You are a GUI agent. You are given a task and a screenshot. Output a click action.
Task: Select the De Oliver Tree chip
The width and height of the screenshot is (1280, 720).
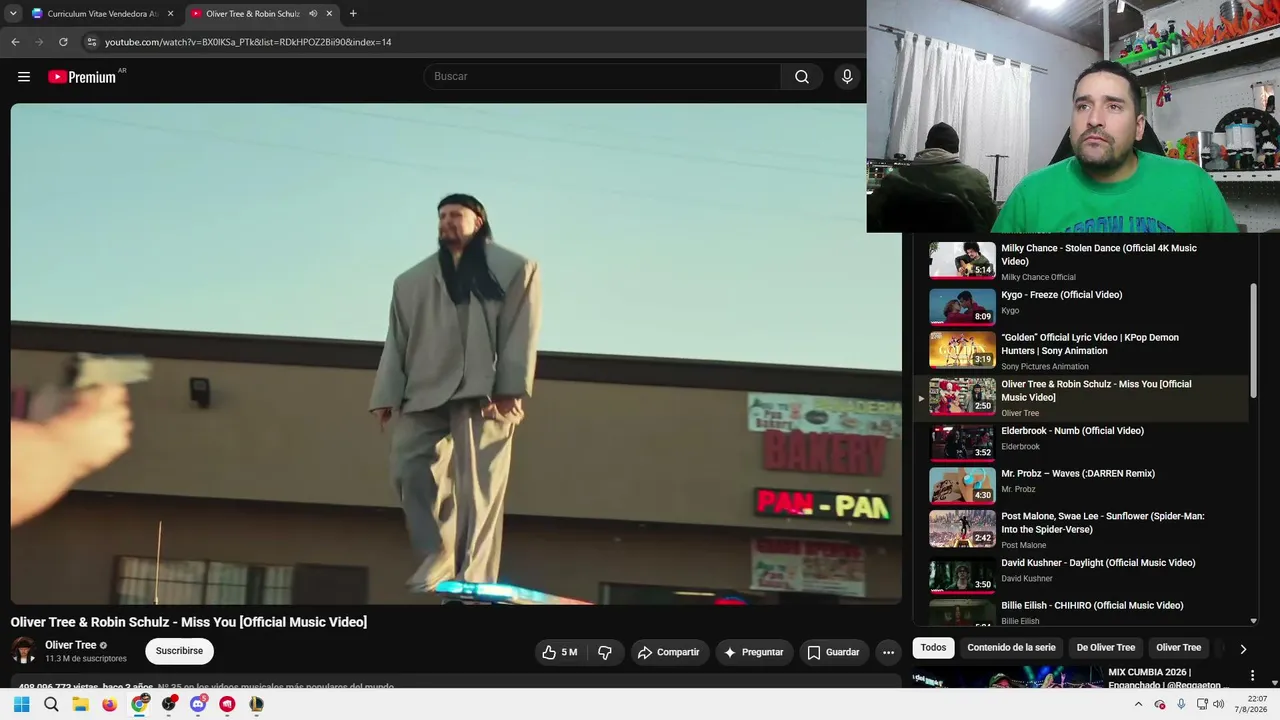[x=1106, y=648]
